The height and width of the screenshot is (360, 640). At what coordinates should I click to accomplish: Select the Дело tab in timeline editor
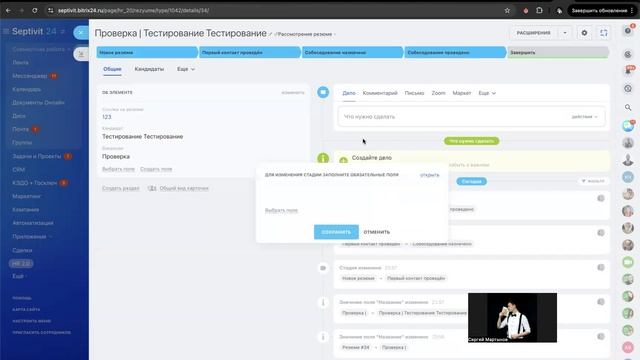[x=349, y=93]
